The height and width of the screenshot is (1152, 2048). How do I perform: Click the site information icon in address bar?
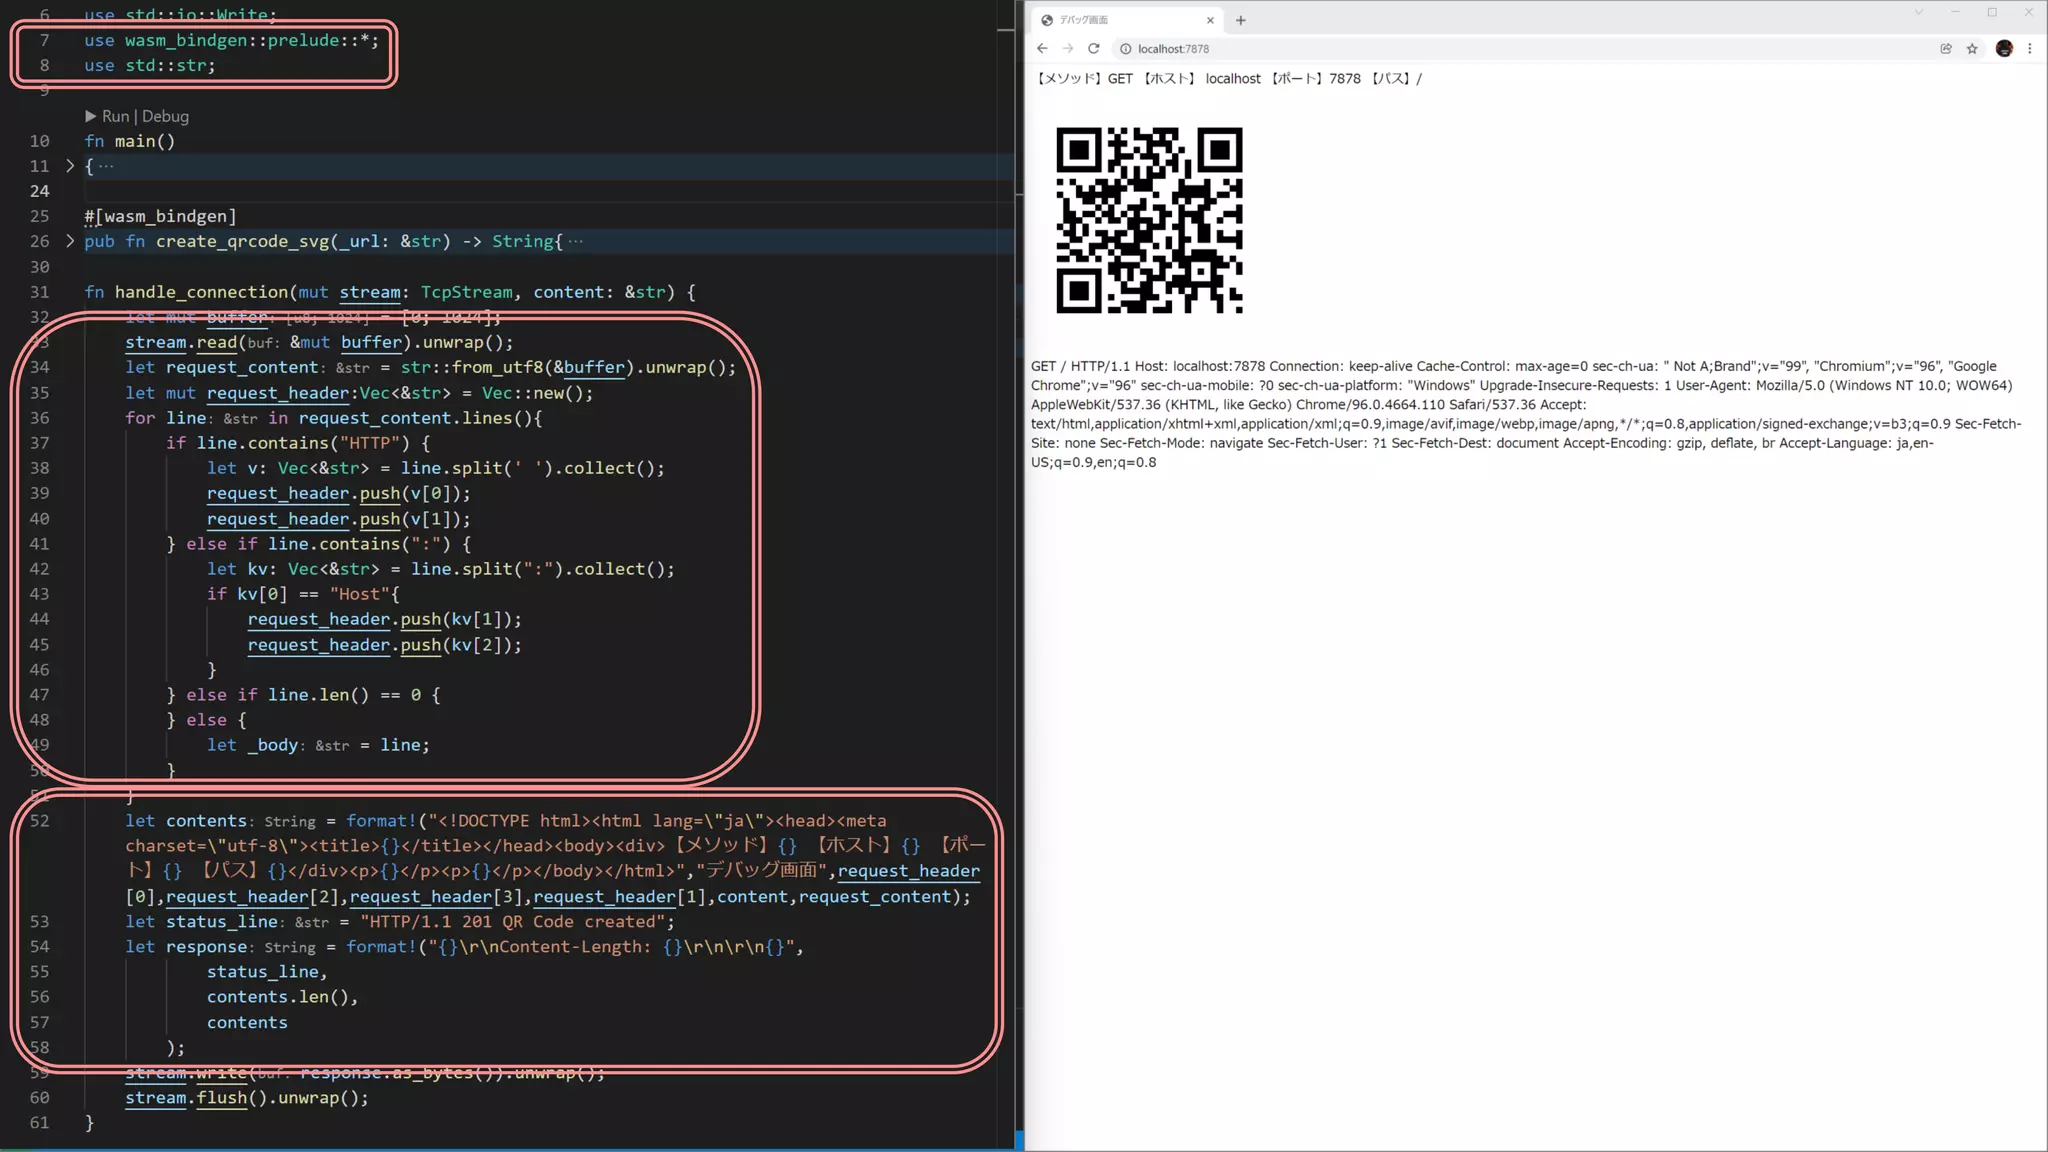[1125, 48]
